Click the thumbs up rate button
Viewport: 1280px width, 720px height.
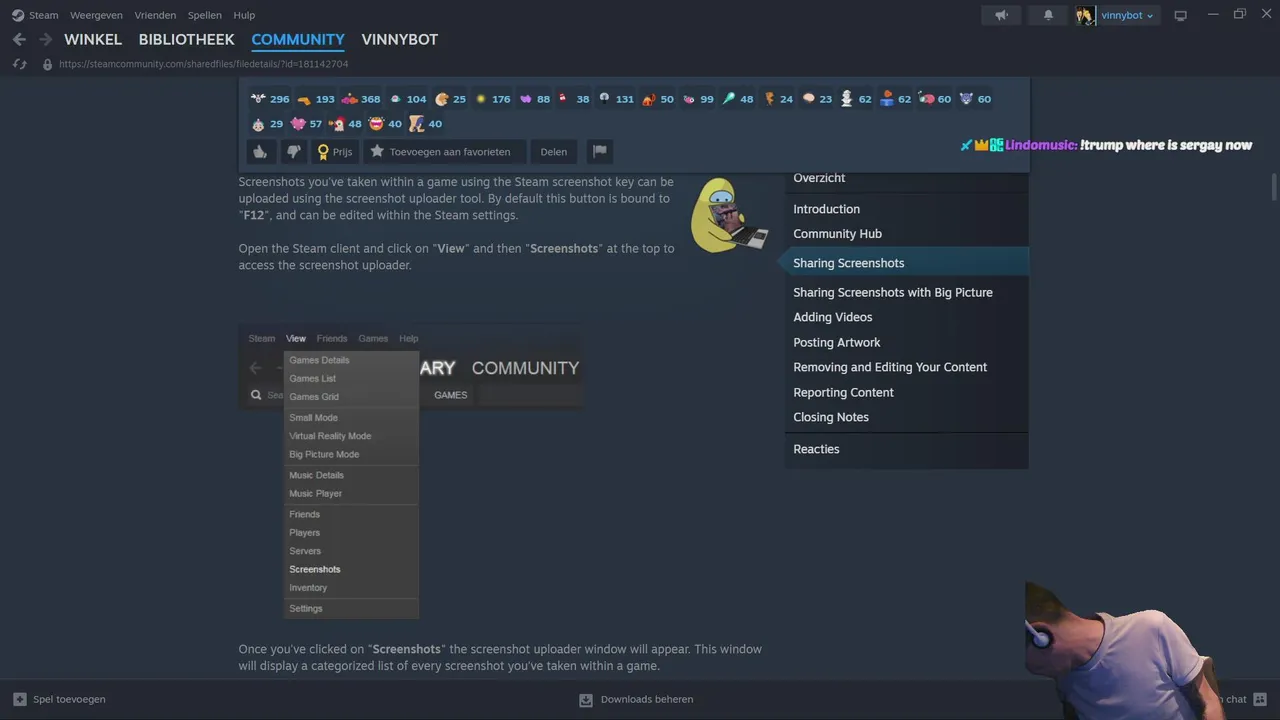tap(260, 152)
